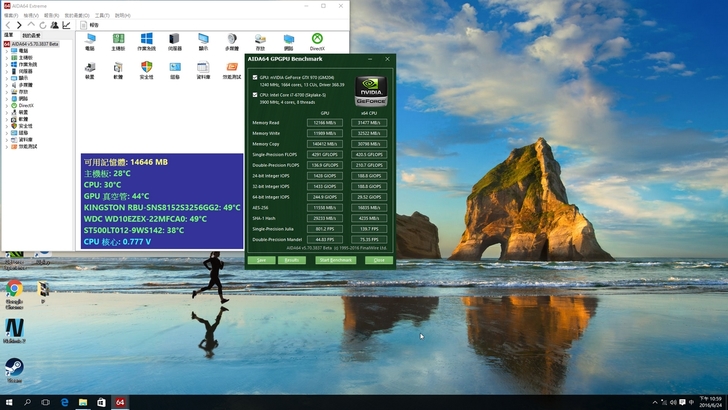Expand the 主機板 tree node
This screenshot has width=728, height=410.
(x=8, y=58)
